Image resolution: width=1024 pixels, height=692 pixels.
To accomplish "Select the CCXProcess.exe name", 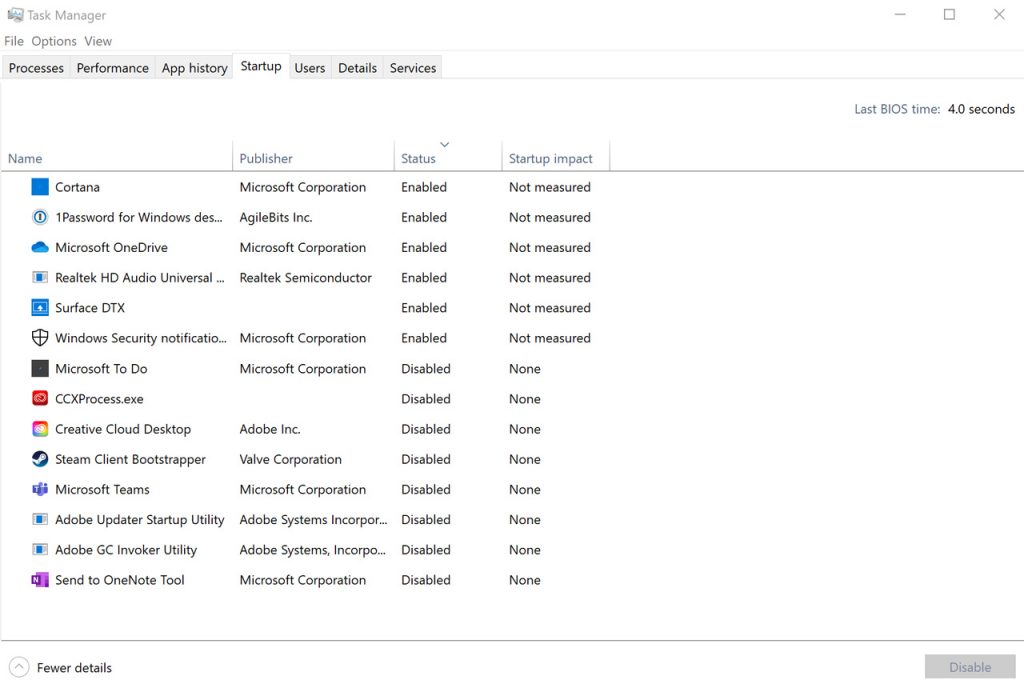I will 99,399.
